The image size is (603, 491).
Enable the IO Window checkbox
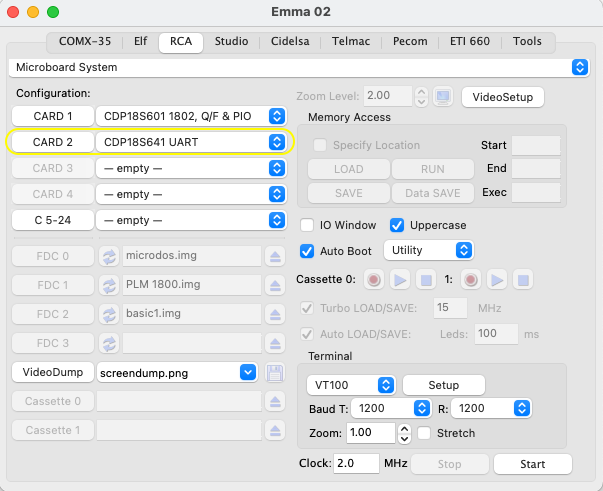[307, 225]
